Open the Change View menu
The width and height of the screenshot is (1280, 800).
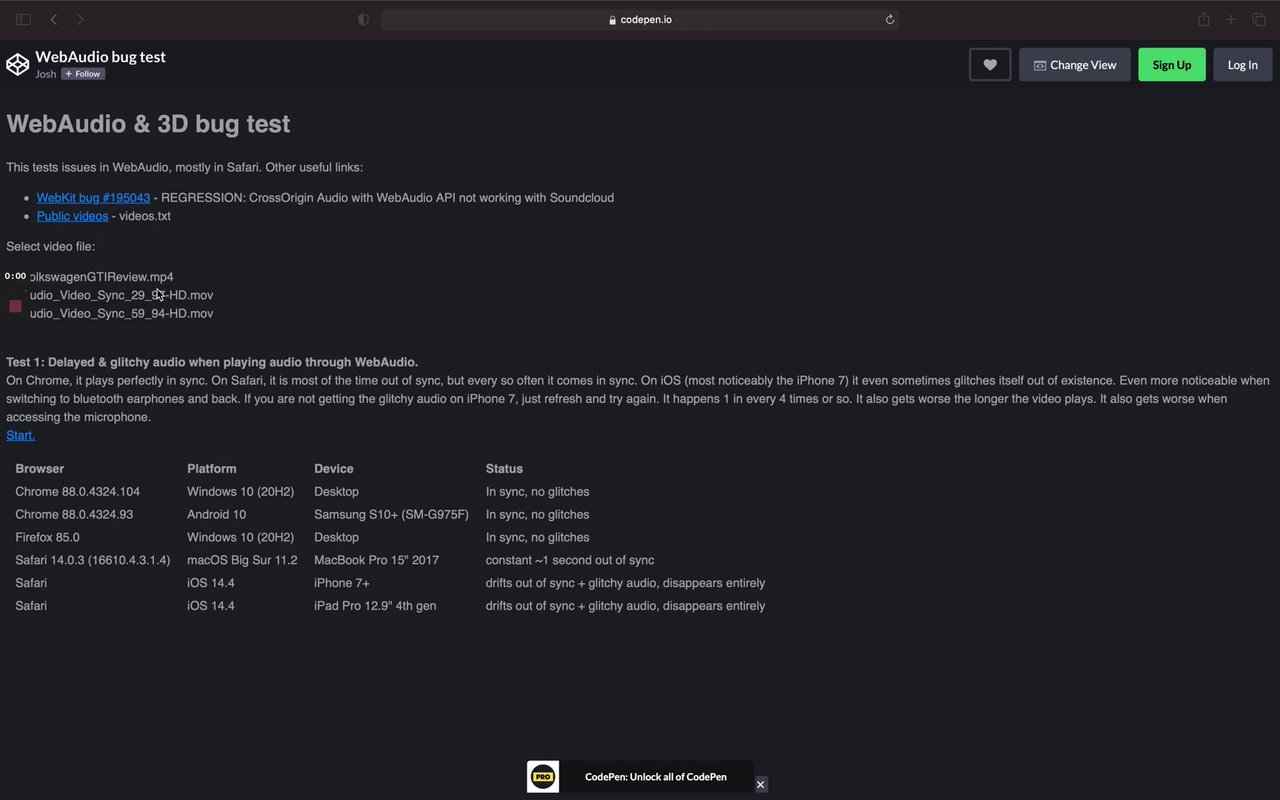click(x=1075, y=65)
